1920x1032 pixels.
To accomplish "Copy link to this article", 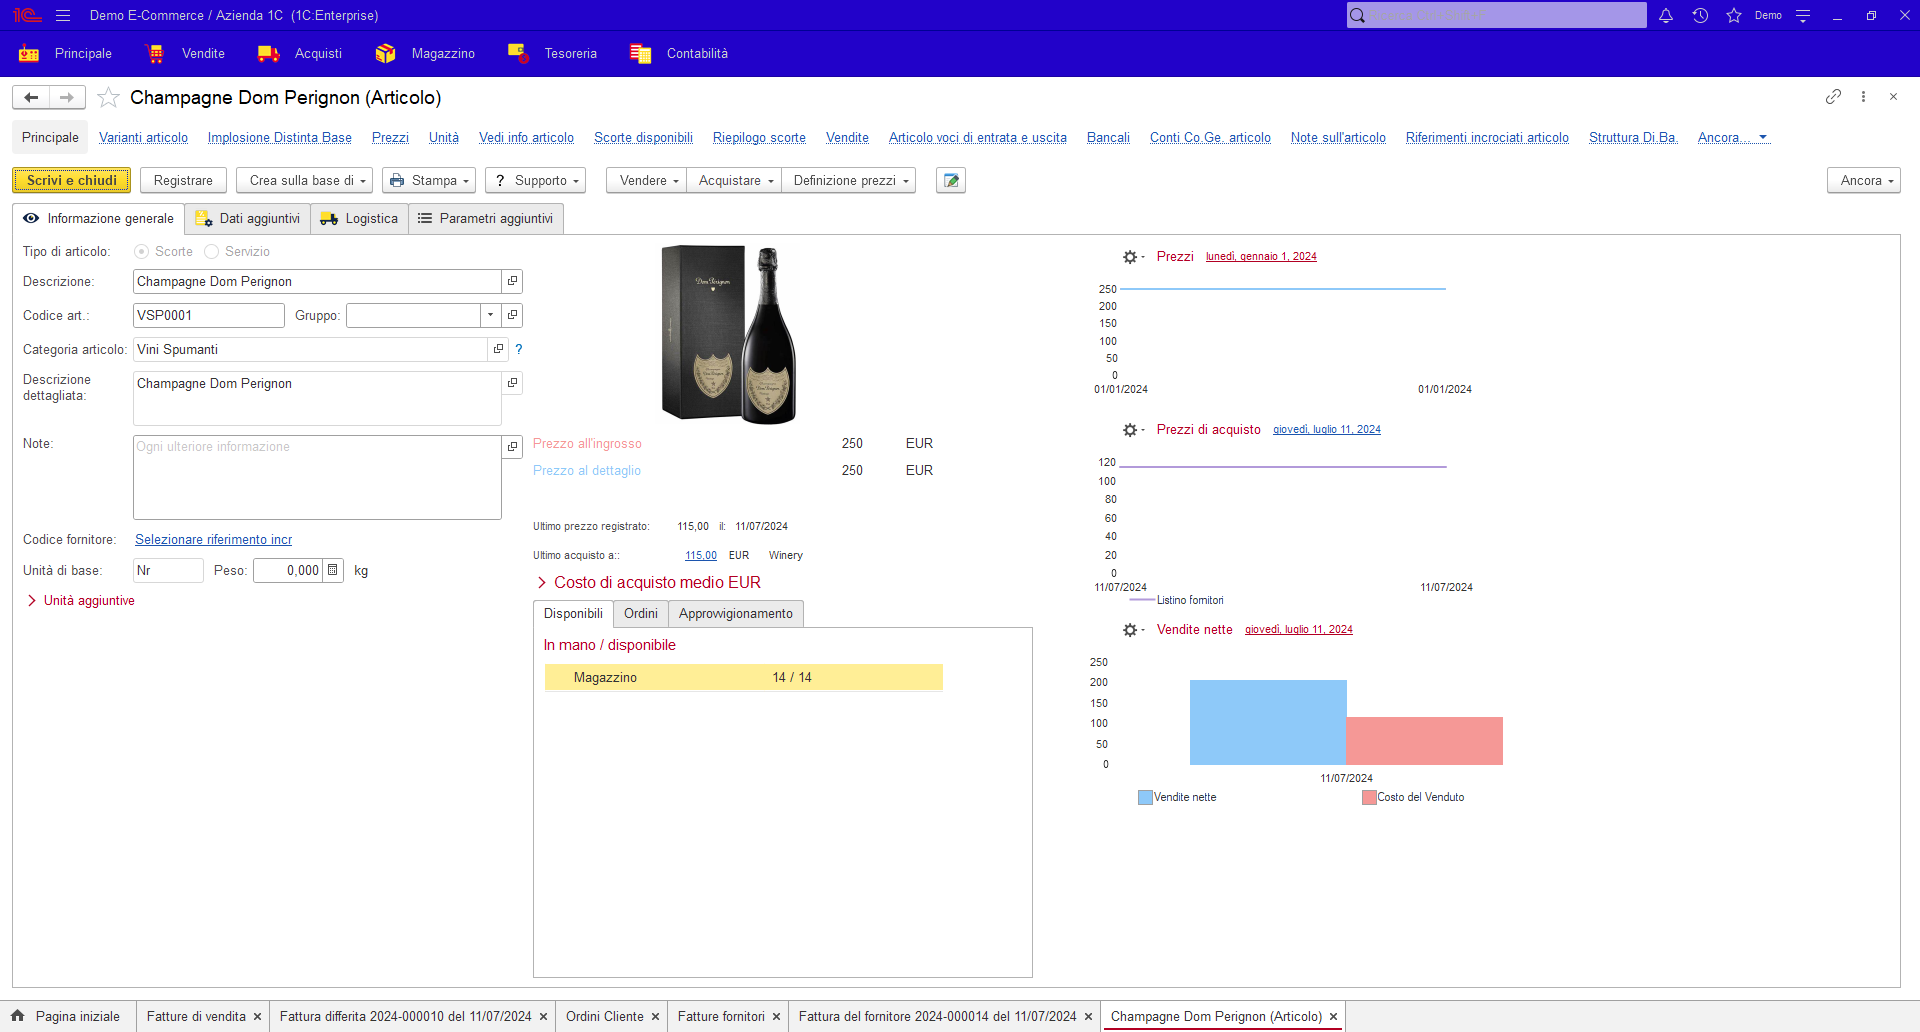I will (x=1833, y=96).
